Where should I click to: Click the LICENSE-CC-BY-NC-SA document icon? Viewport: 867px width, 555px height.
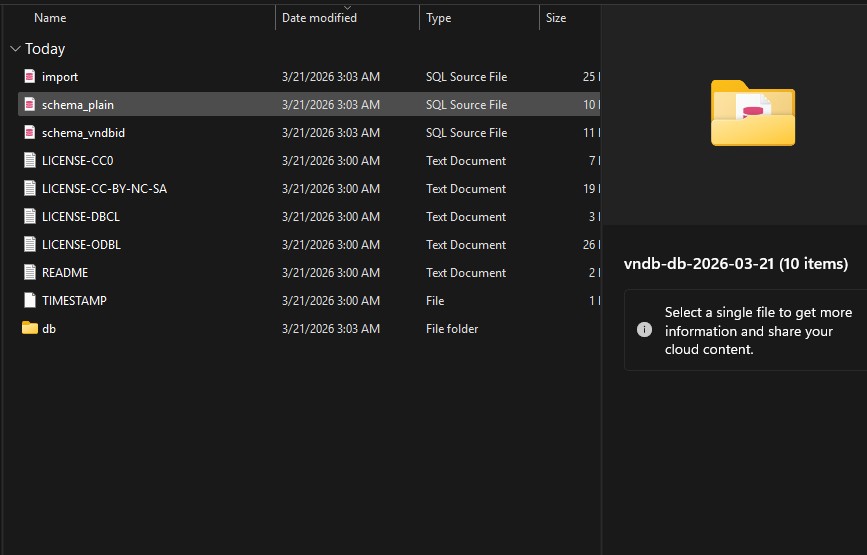pyautogui.click(x=30, y=189)
